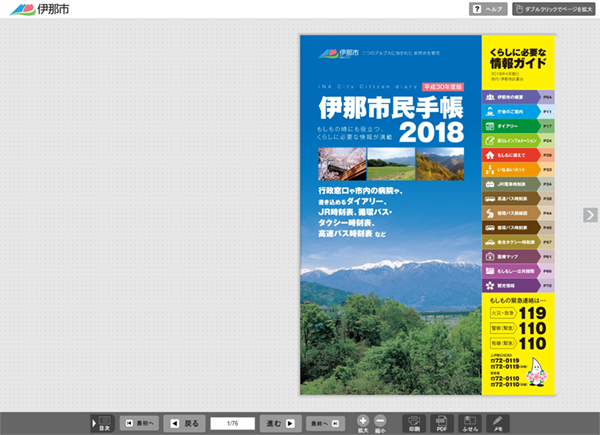Click the 伊那市 logo in the header

[39, 9]
